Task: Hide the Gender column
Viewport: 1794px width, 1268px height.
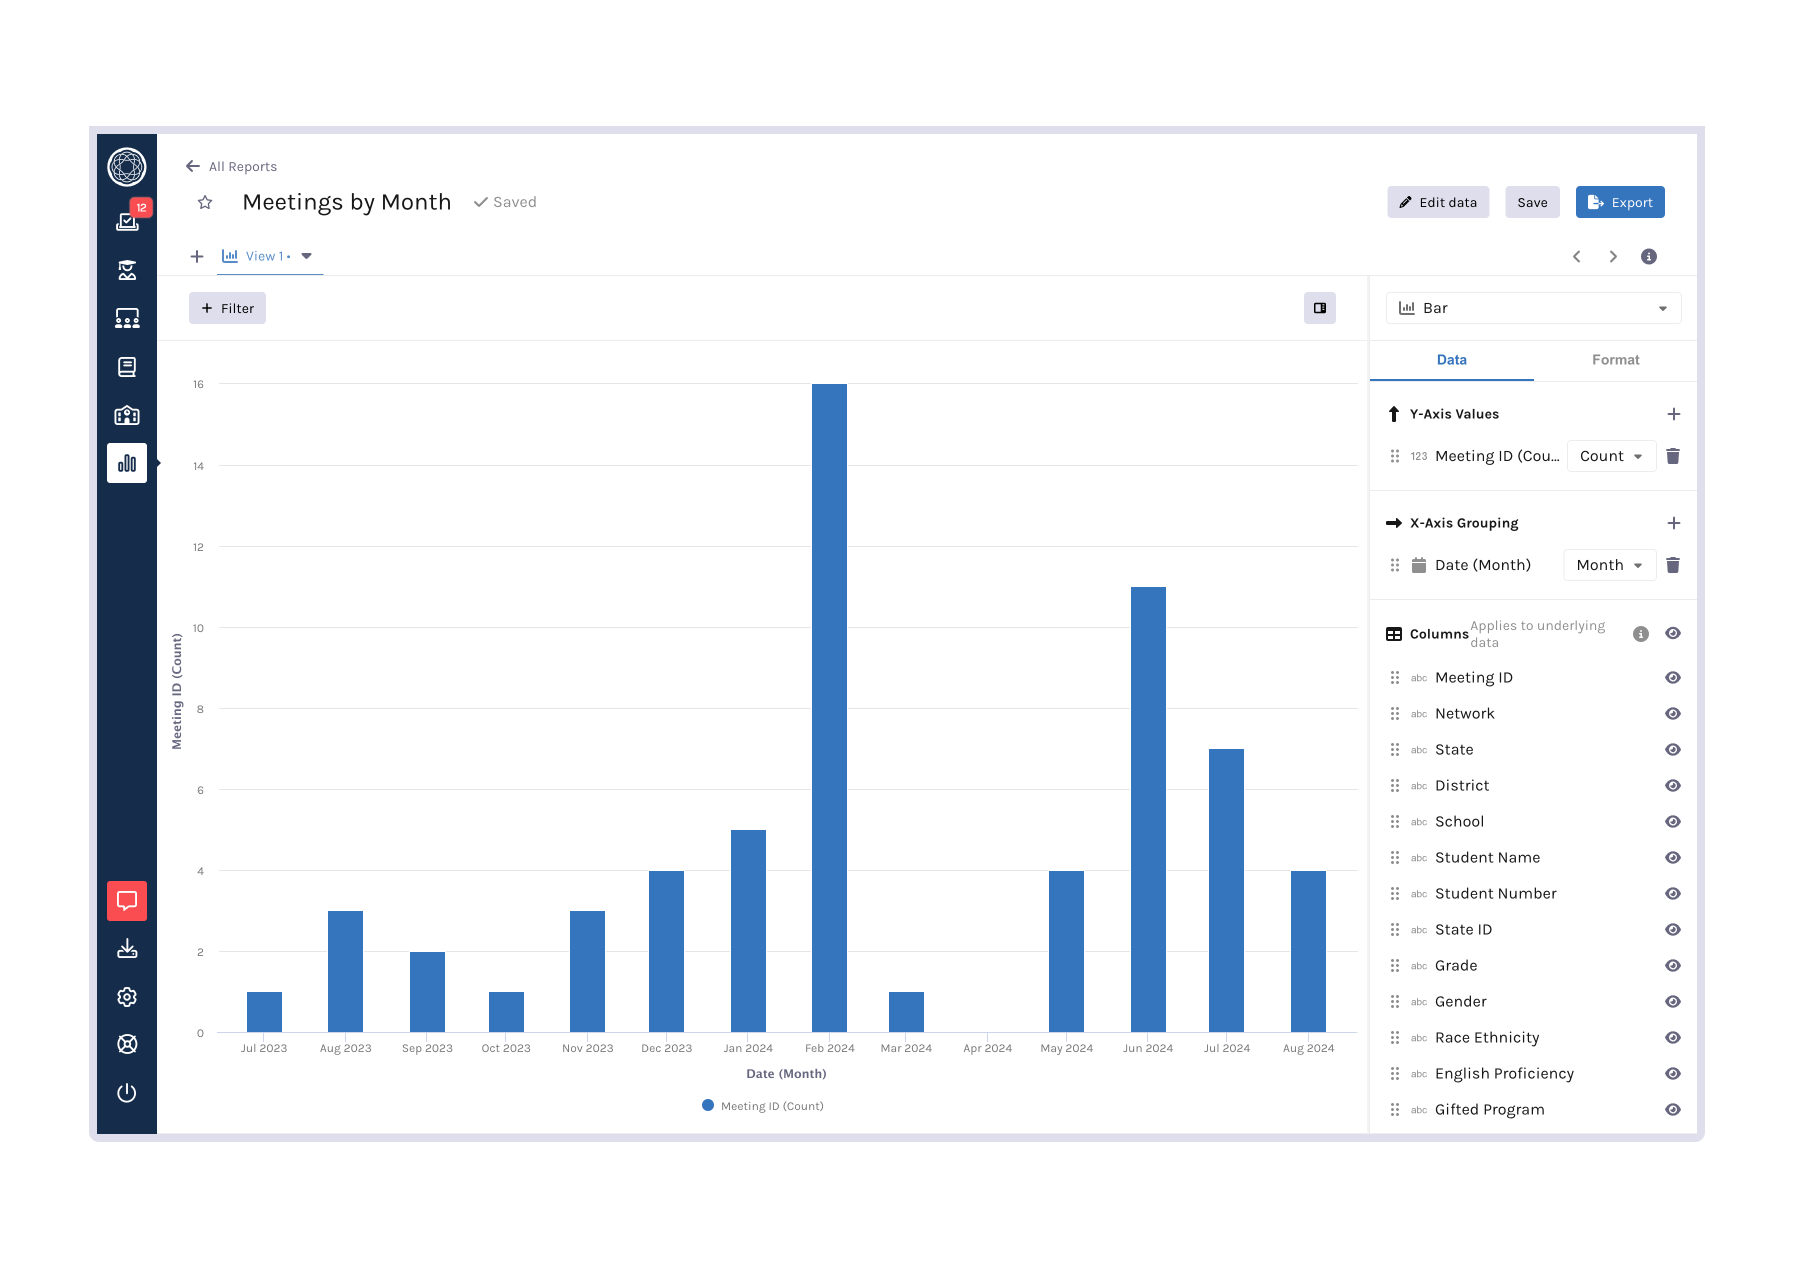Action: (1673, 1002)
